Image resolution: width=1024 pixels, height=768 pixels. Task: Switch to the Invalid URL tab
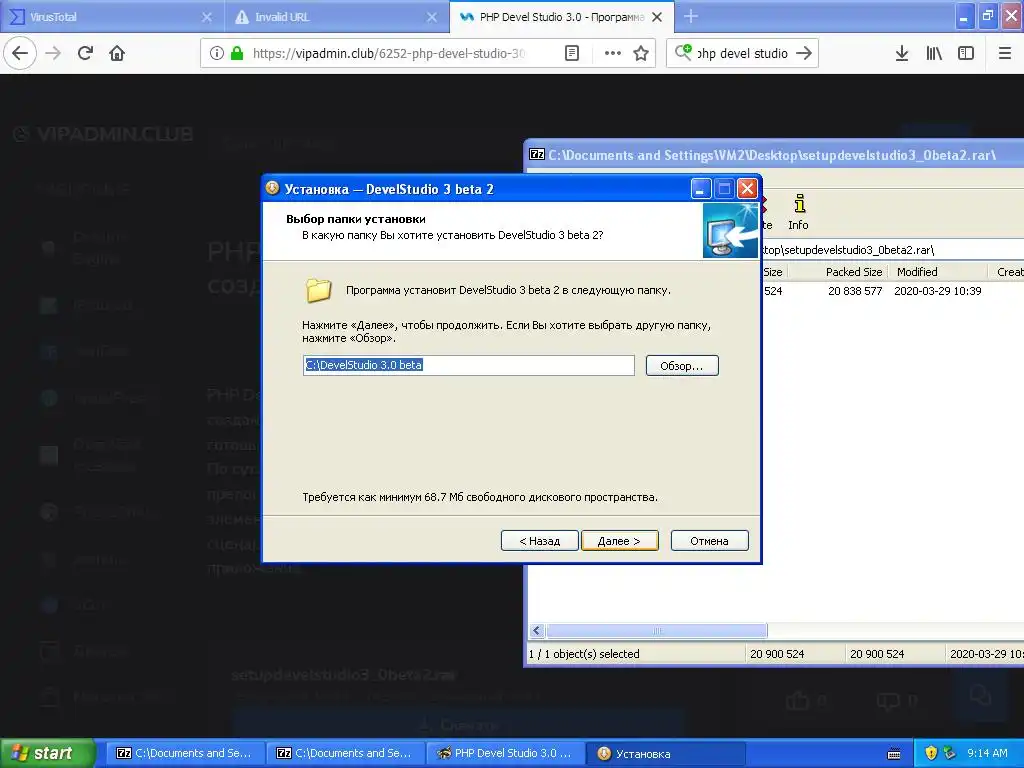[x=336, y=17]
